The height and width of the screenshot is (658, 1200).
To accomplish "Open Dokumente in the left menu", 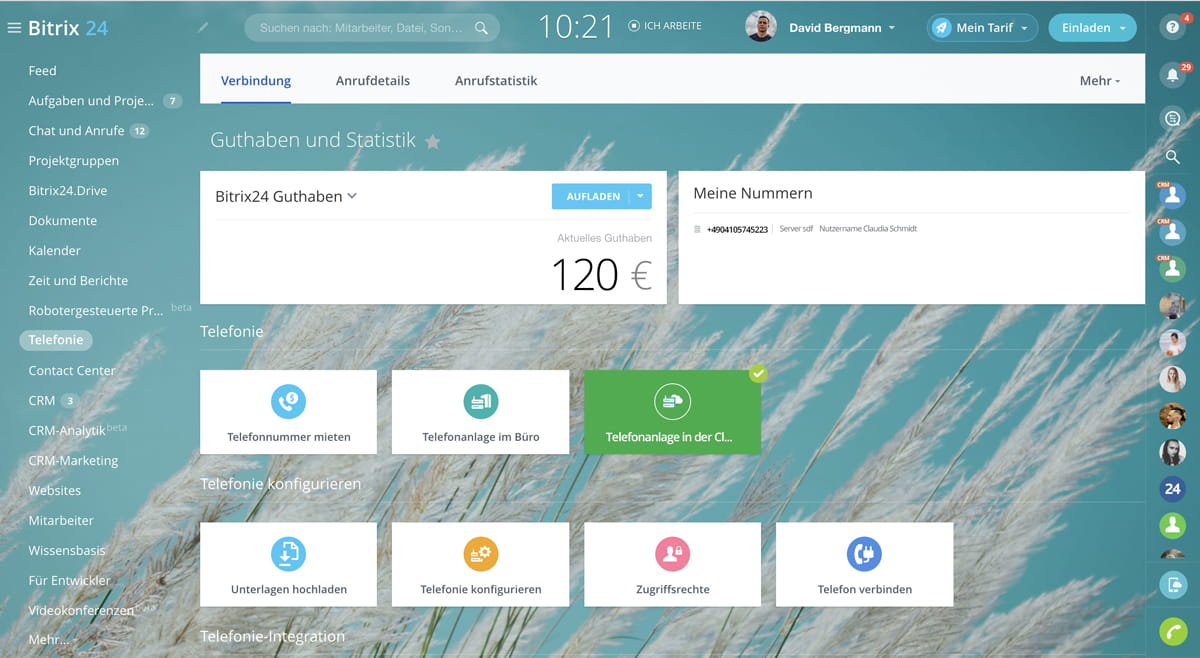I will pyautogui.click(x=63, y=221).
